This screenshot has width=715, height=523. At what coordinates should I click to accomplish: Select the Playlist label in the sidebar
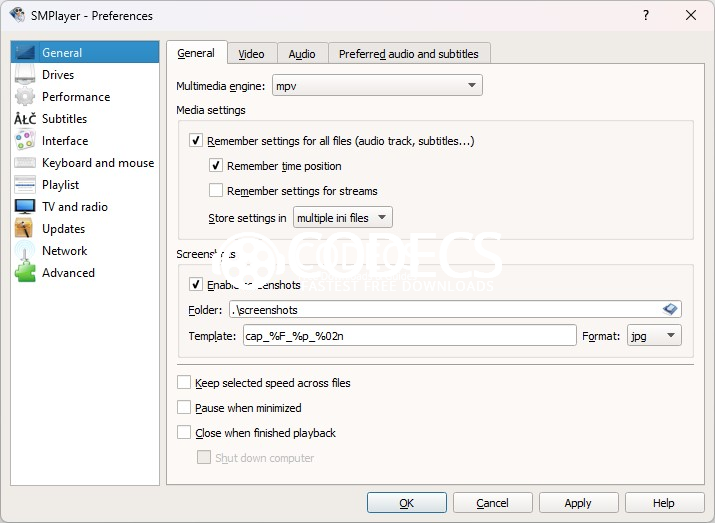(x=60, y=184)
